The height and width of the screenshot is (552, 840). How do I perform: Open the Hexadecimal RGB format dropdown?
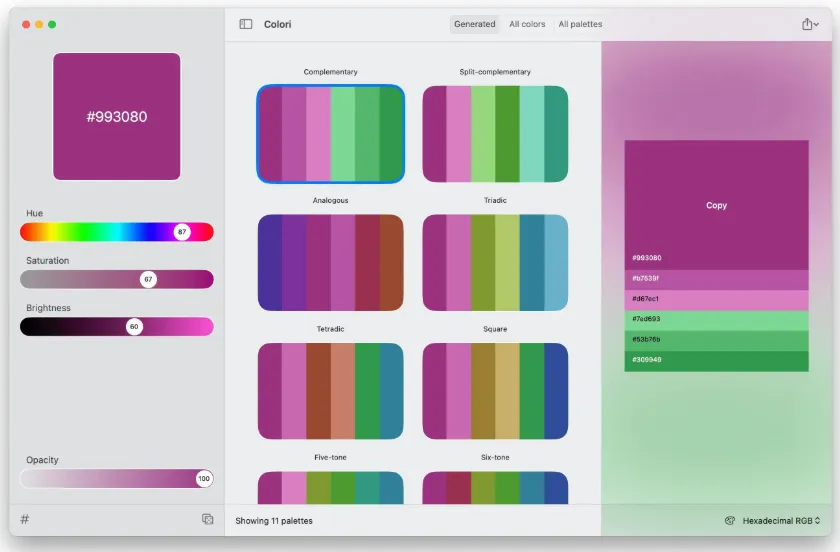point(781,520)
